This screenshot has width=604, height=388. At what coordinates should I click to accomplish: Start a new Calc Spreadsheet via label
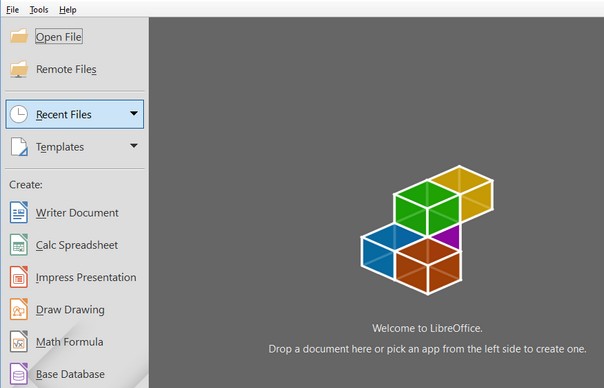coord(77,245)
